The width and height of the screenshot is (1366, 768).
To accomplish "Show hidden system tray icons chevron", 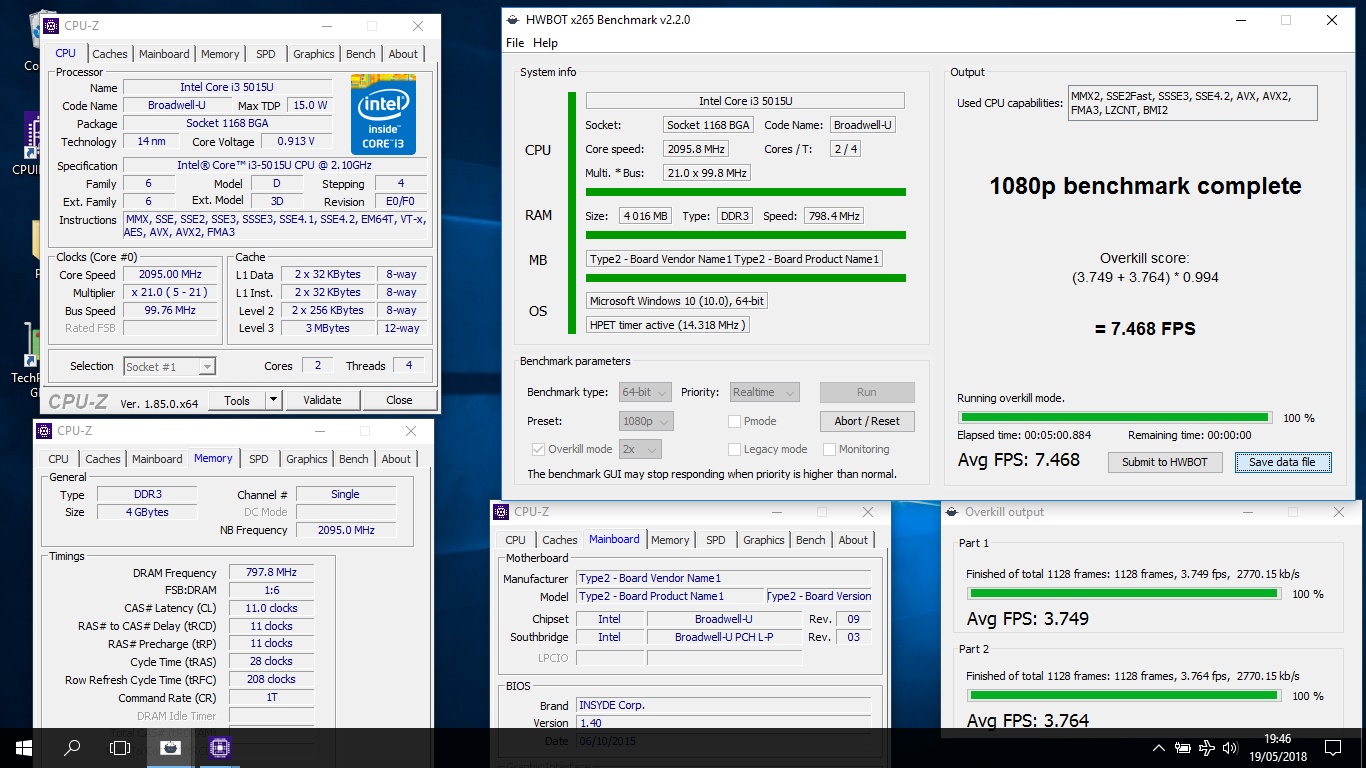I will pyautogui.click(x=1159, y=748).
